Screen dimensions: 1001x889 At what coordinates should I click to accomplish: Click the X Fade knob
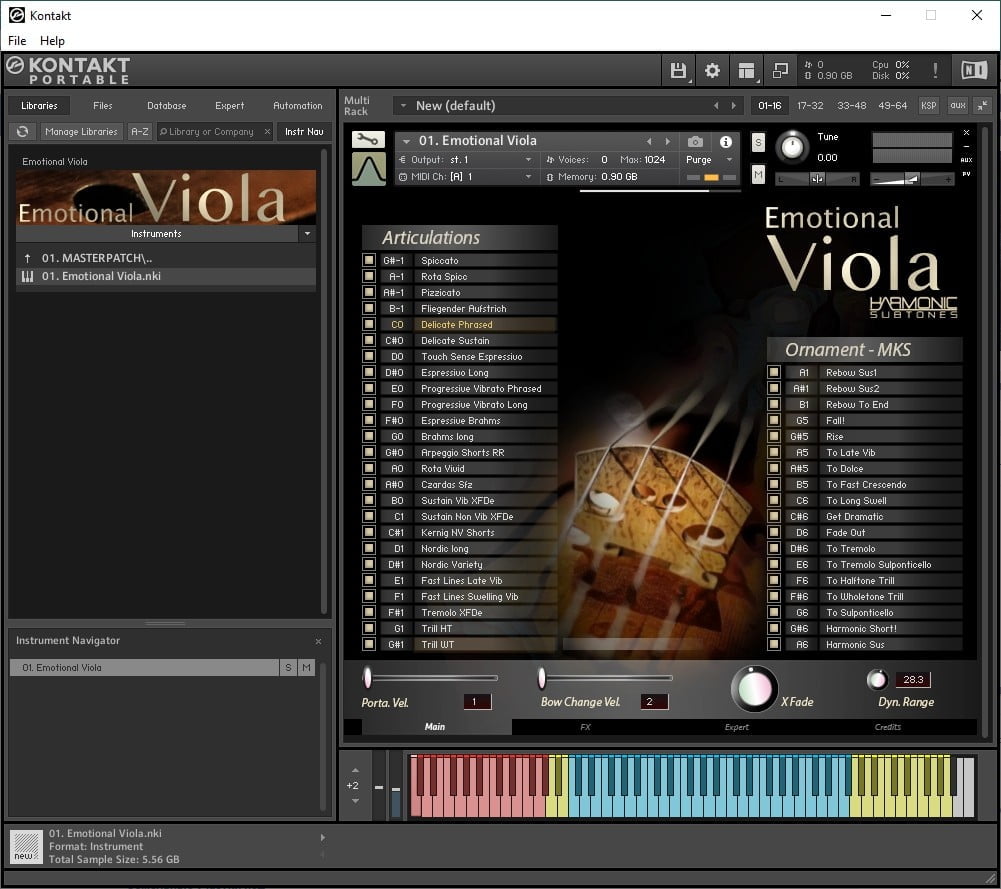coord(754,689)
